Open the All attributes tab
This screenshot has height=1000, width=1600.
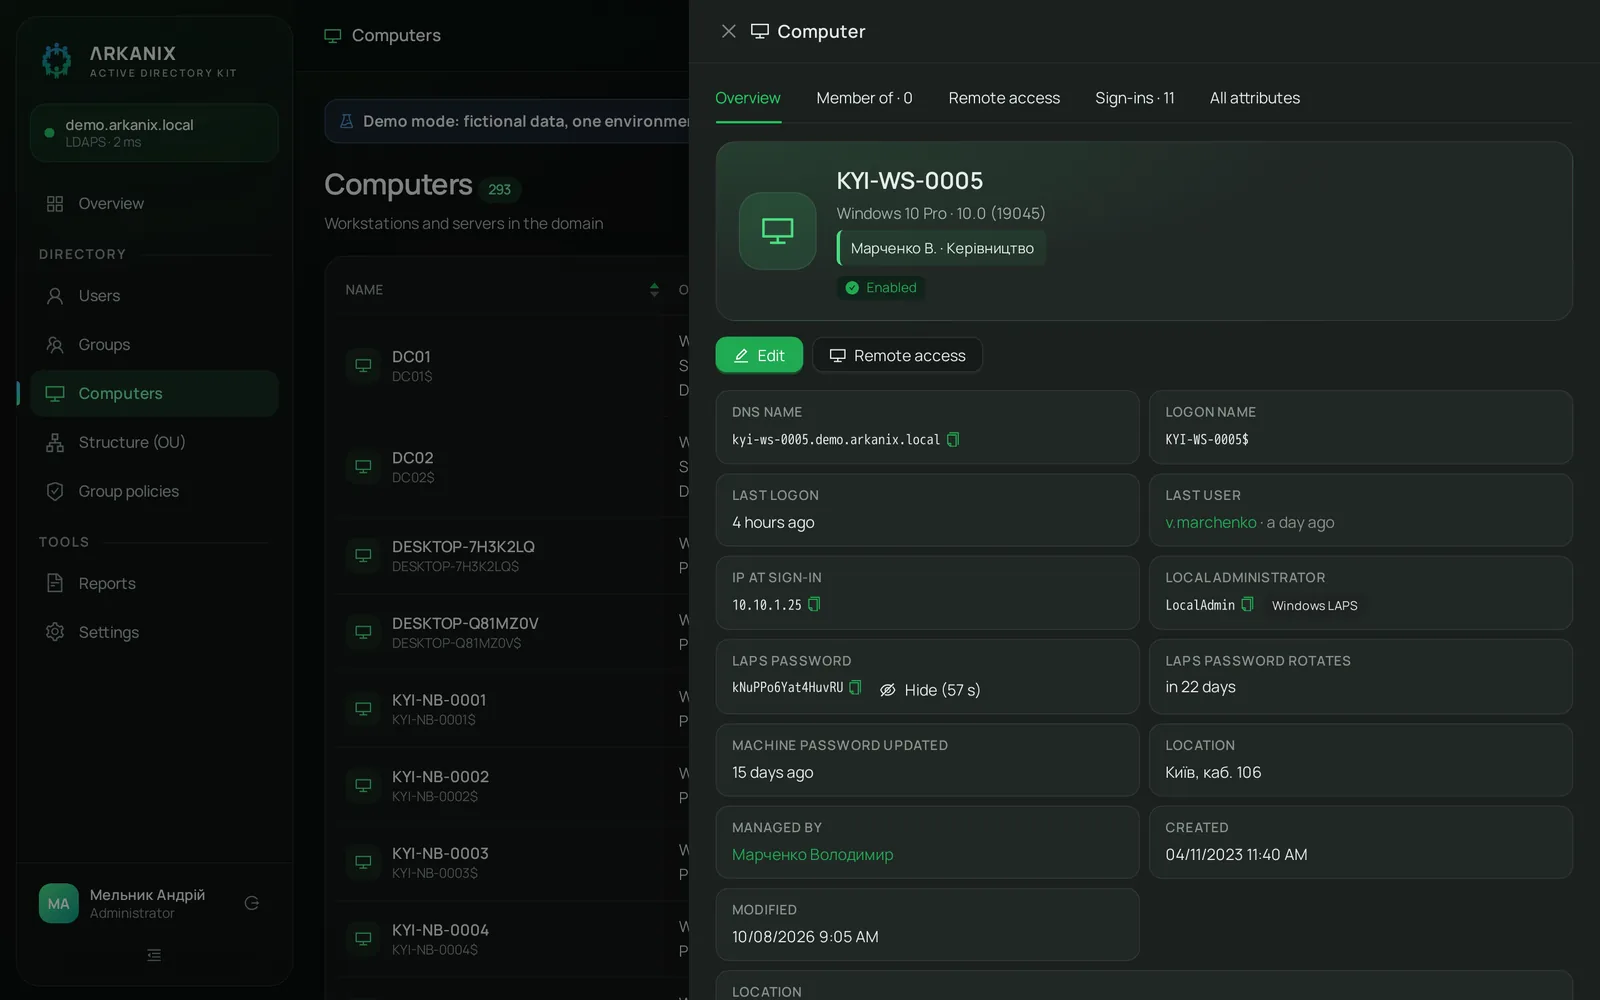[x=1255, y=98]
